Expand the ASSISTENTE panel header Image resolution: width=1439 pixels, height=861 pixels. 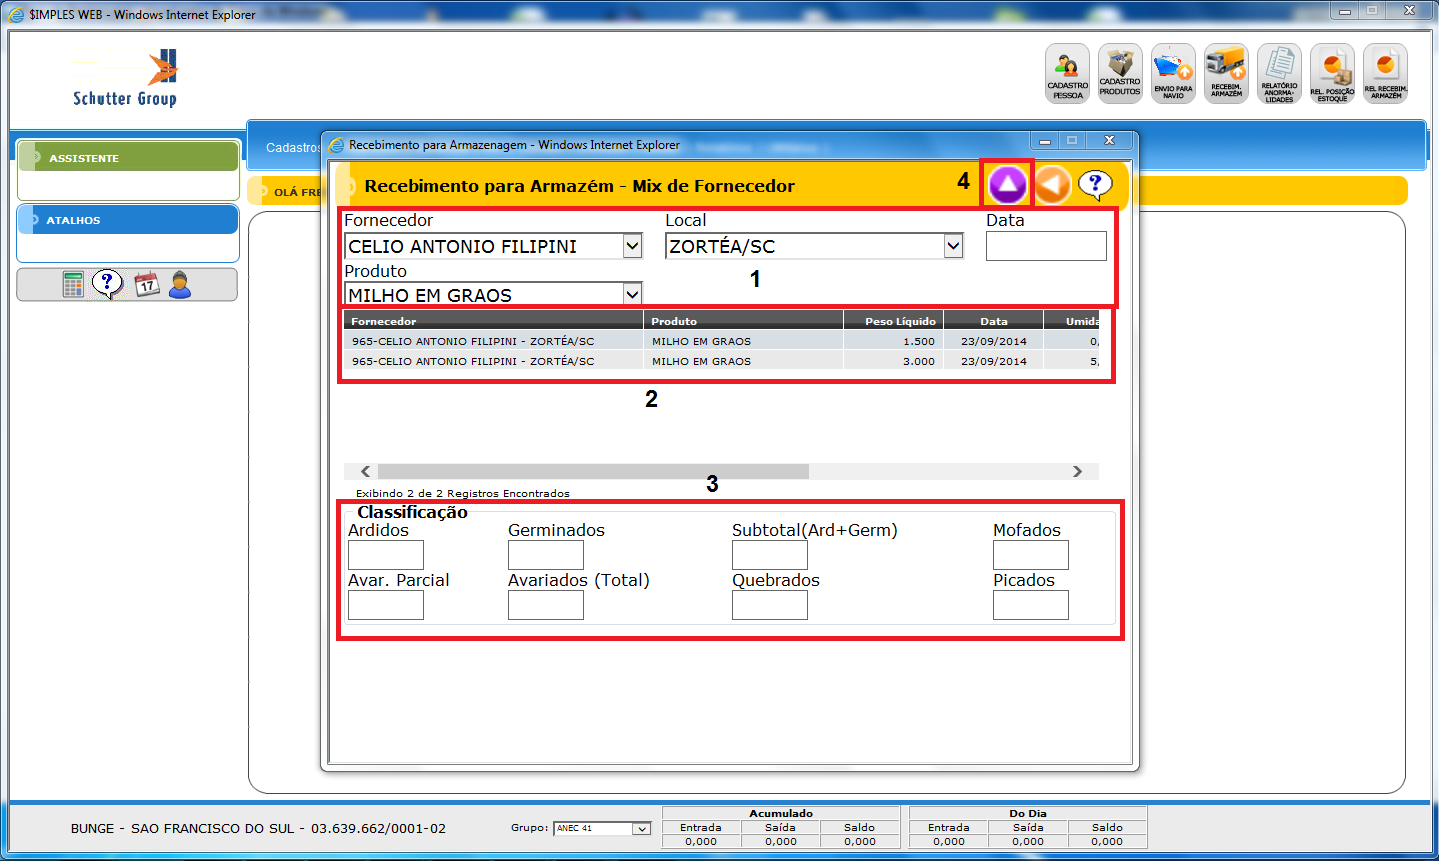click(128, 158)
